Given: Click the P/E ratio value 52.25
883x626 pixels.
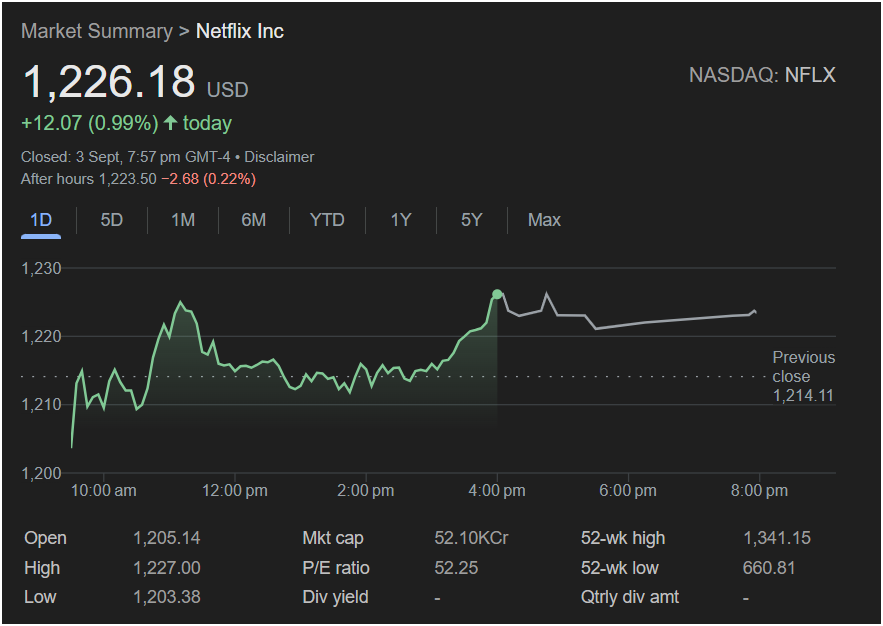Looking at the screenshot, I should point(456,568).
